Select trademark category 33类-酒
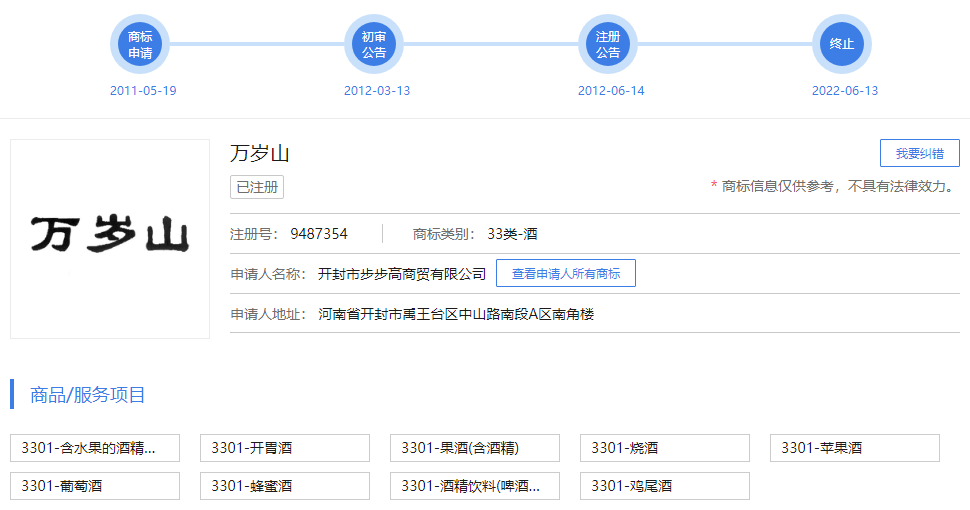The width and height of the screenshot is (970, 510). point(512,234)
